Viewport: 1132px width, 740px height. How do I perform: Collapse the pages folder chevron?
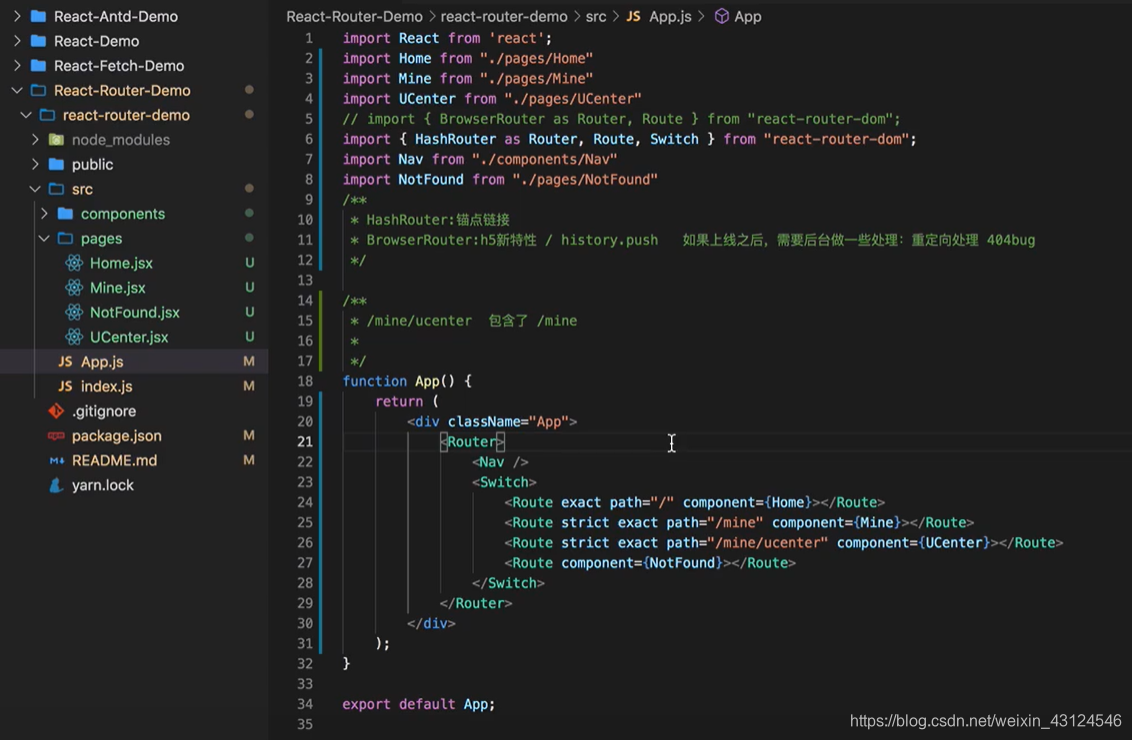[x=44, y=238]
